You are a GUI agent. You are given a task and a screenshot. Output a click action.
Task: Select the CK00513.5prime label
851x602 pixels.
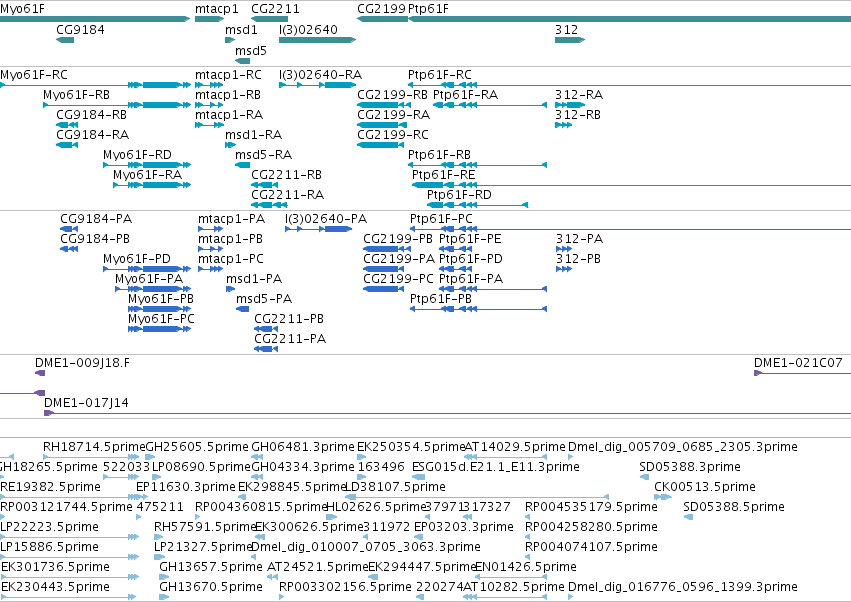click(705, 487)
